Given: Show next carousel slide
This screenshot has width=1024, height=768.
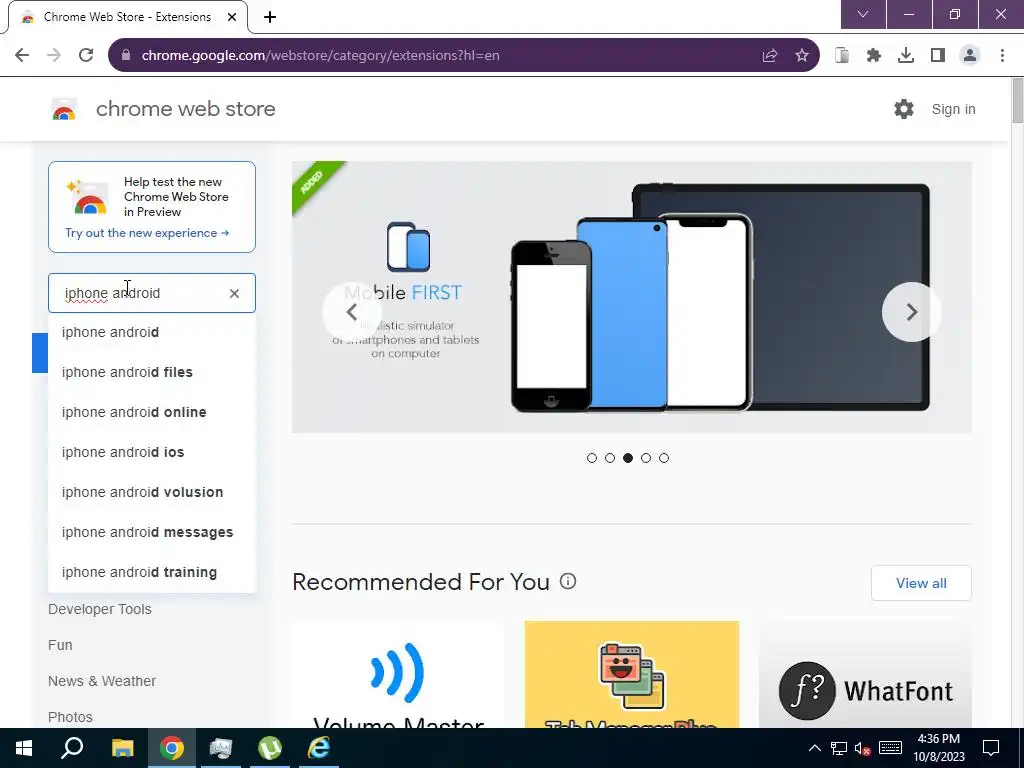Looking at the screenshot, I should pyautogui.click(x=912, y=312).
